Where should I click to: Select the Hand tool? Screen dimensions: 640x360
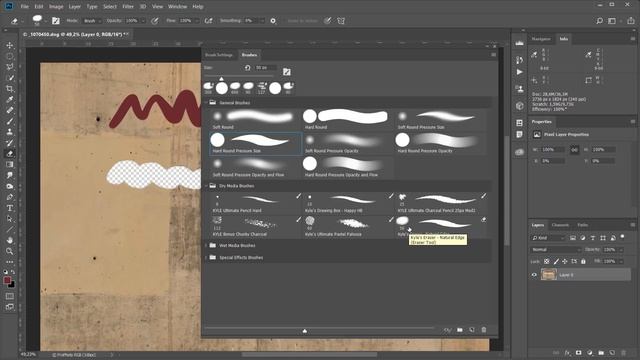click(10, 240)
